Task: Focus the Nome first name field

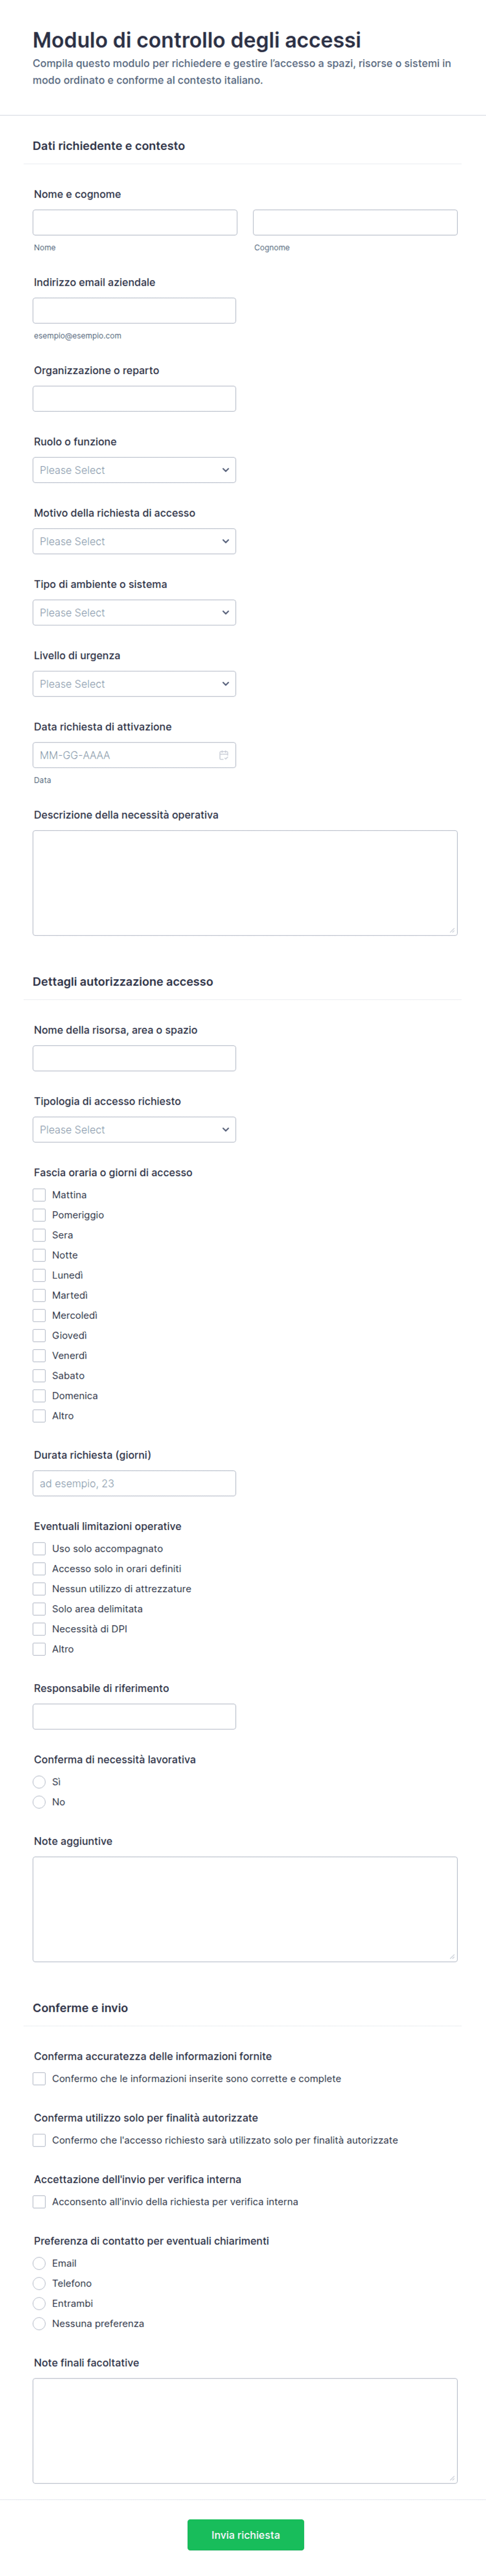Action: coord(135,222)
